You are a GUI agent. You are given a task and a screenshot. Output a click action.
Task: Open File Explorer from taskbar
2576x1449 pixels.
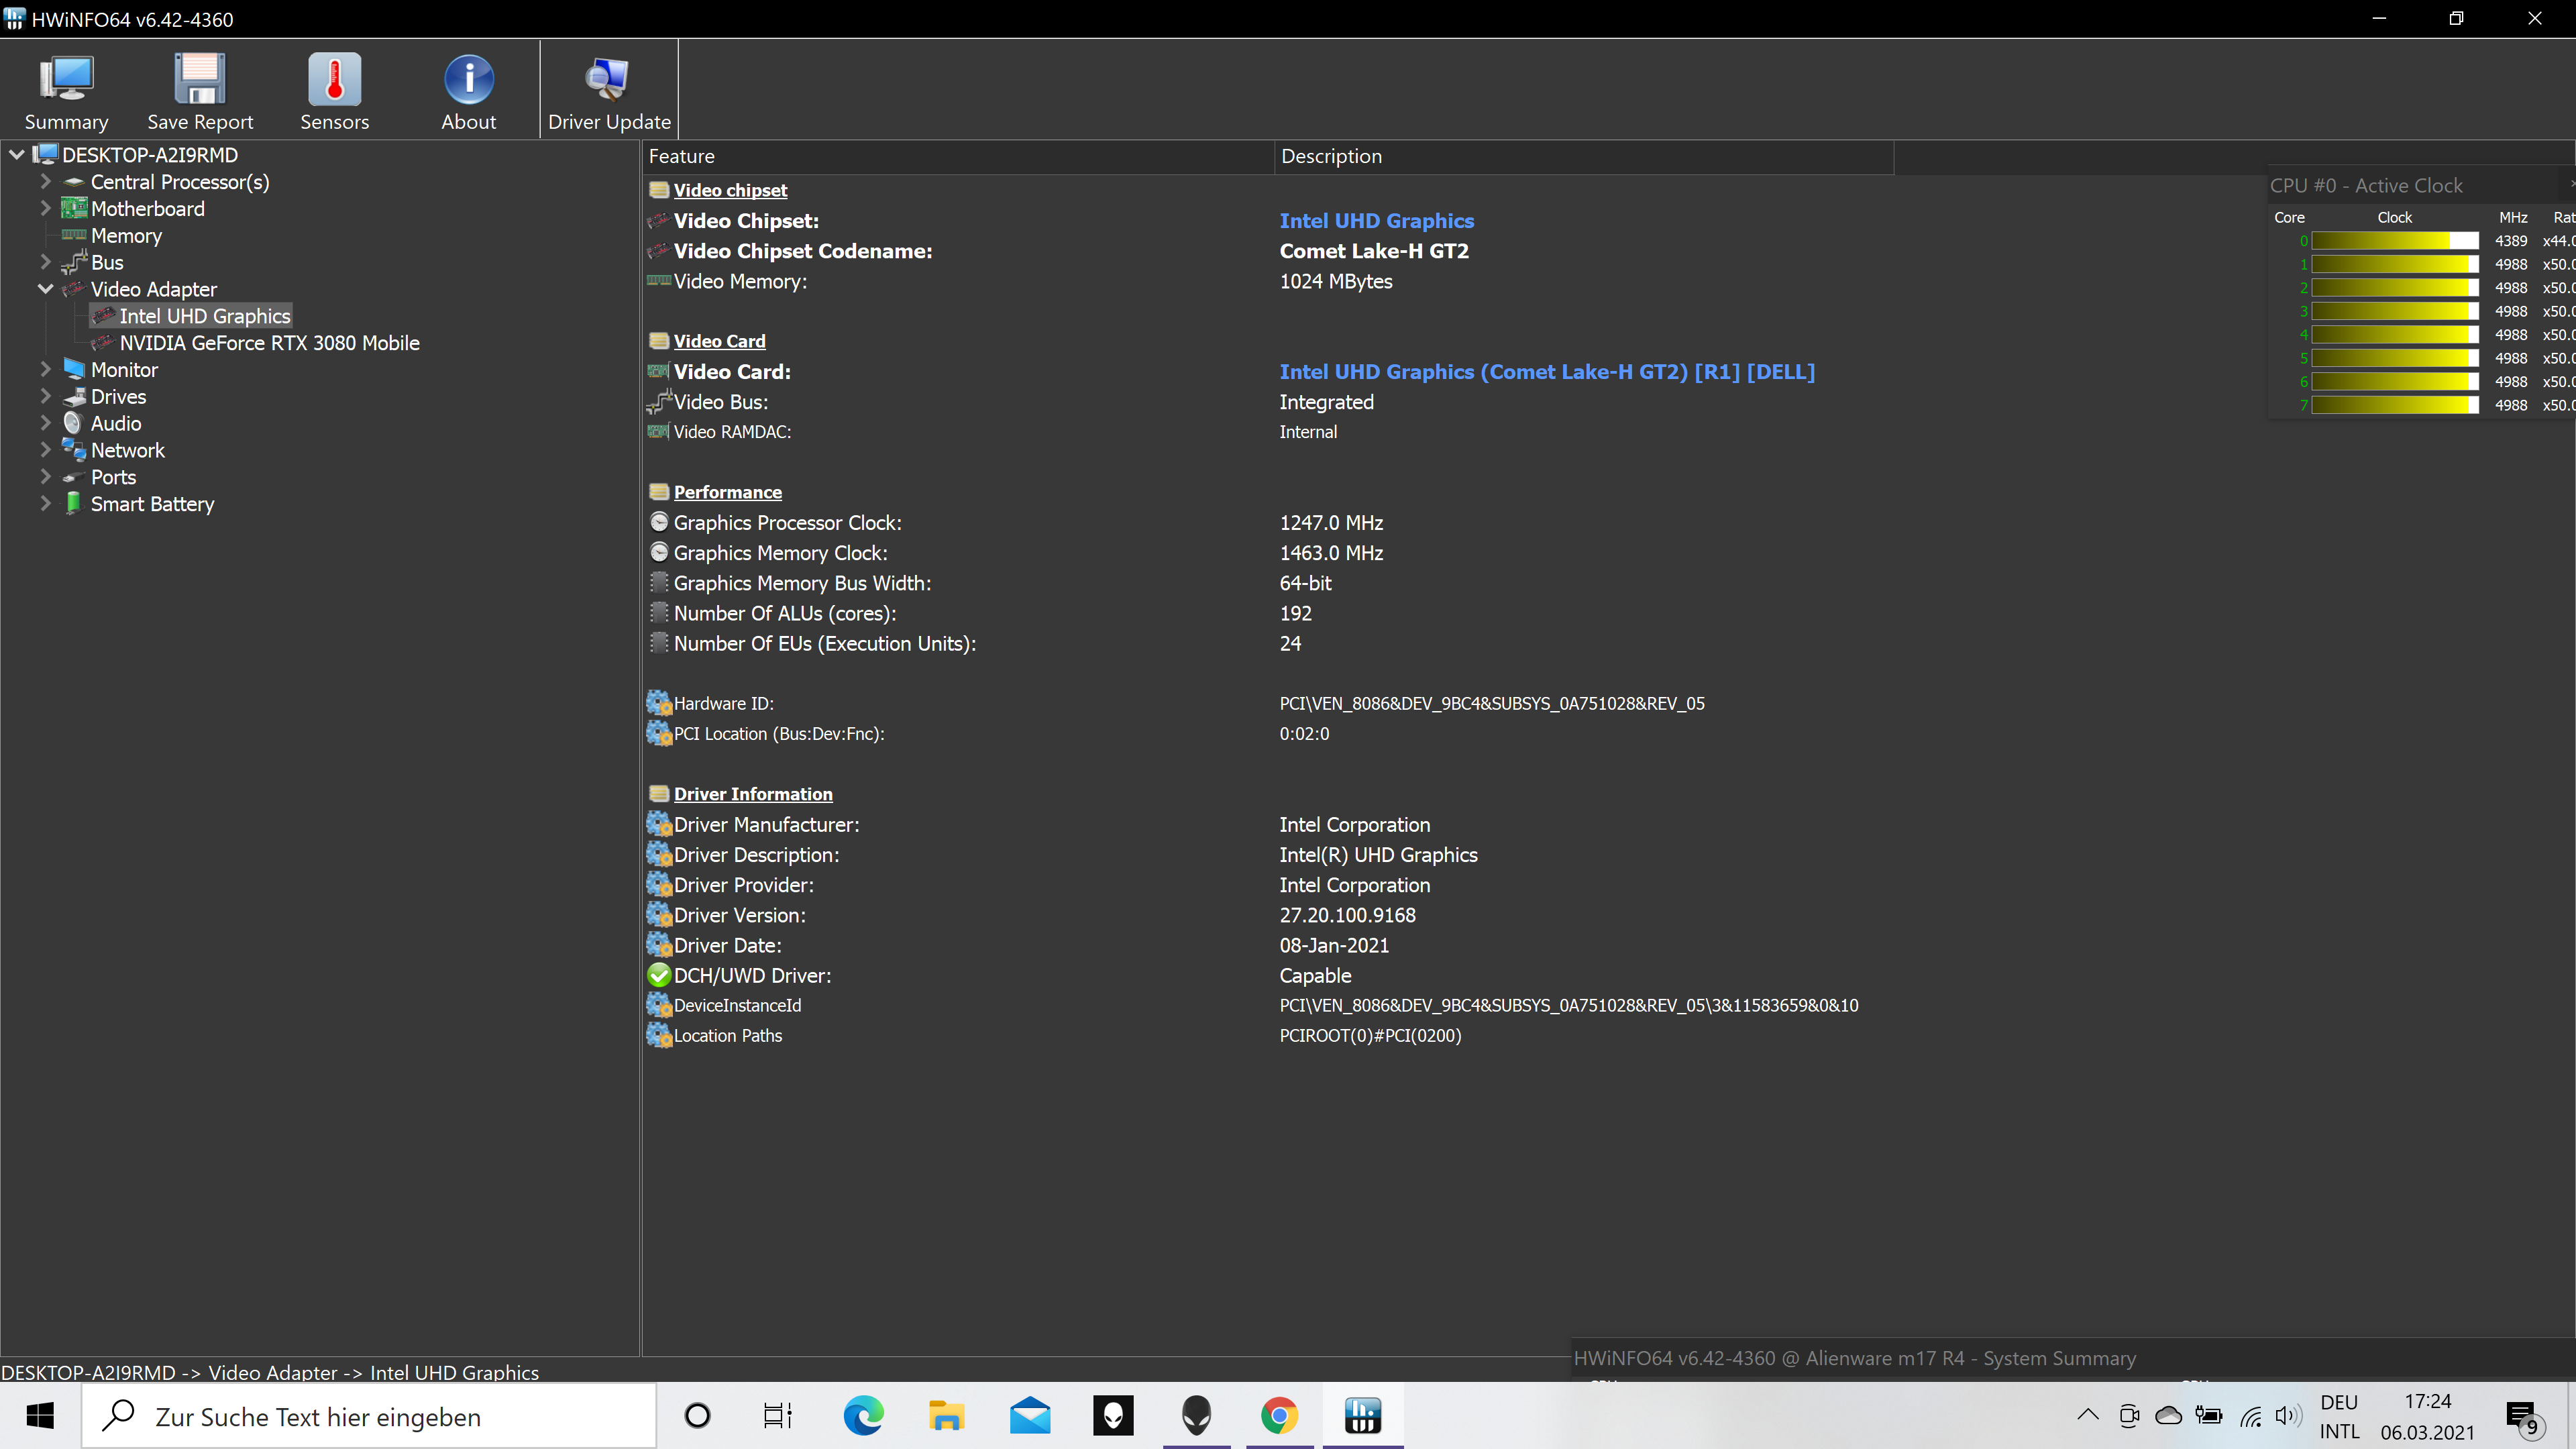(x=946, y=1416)
